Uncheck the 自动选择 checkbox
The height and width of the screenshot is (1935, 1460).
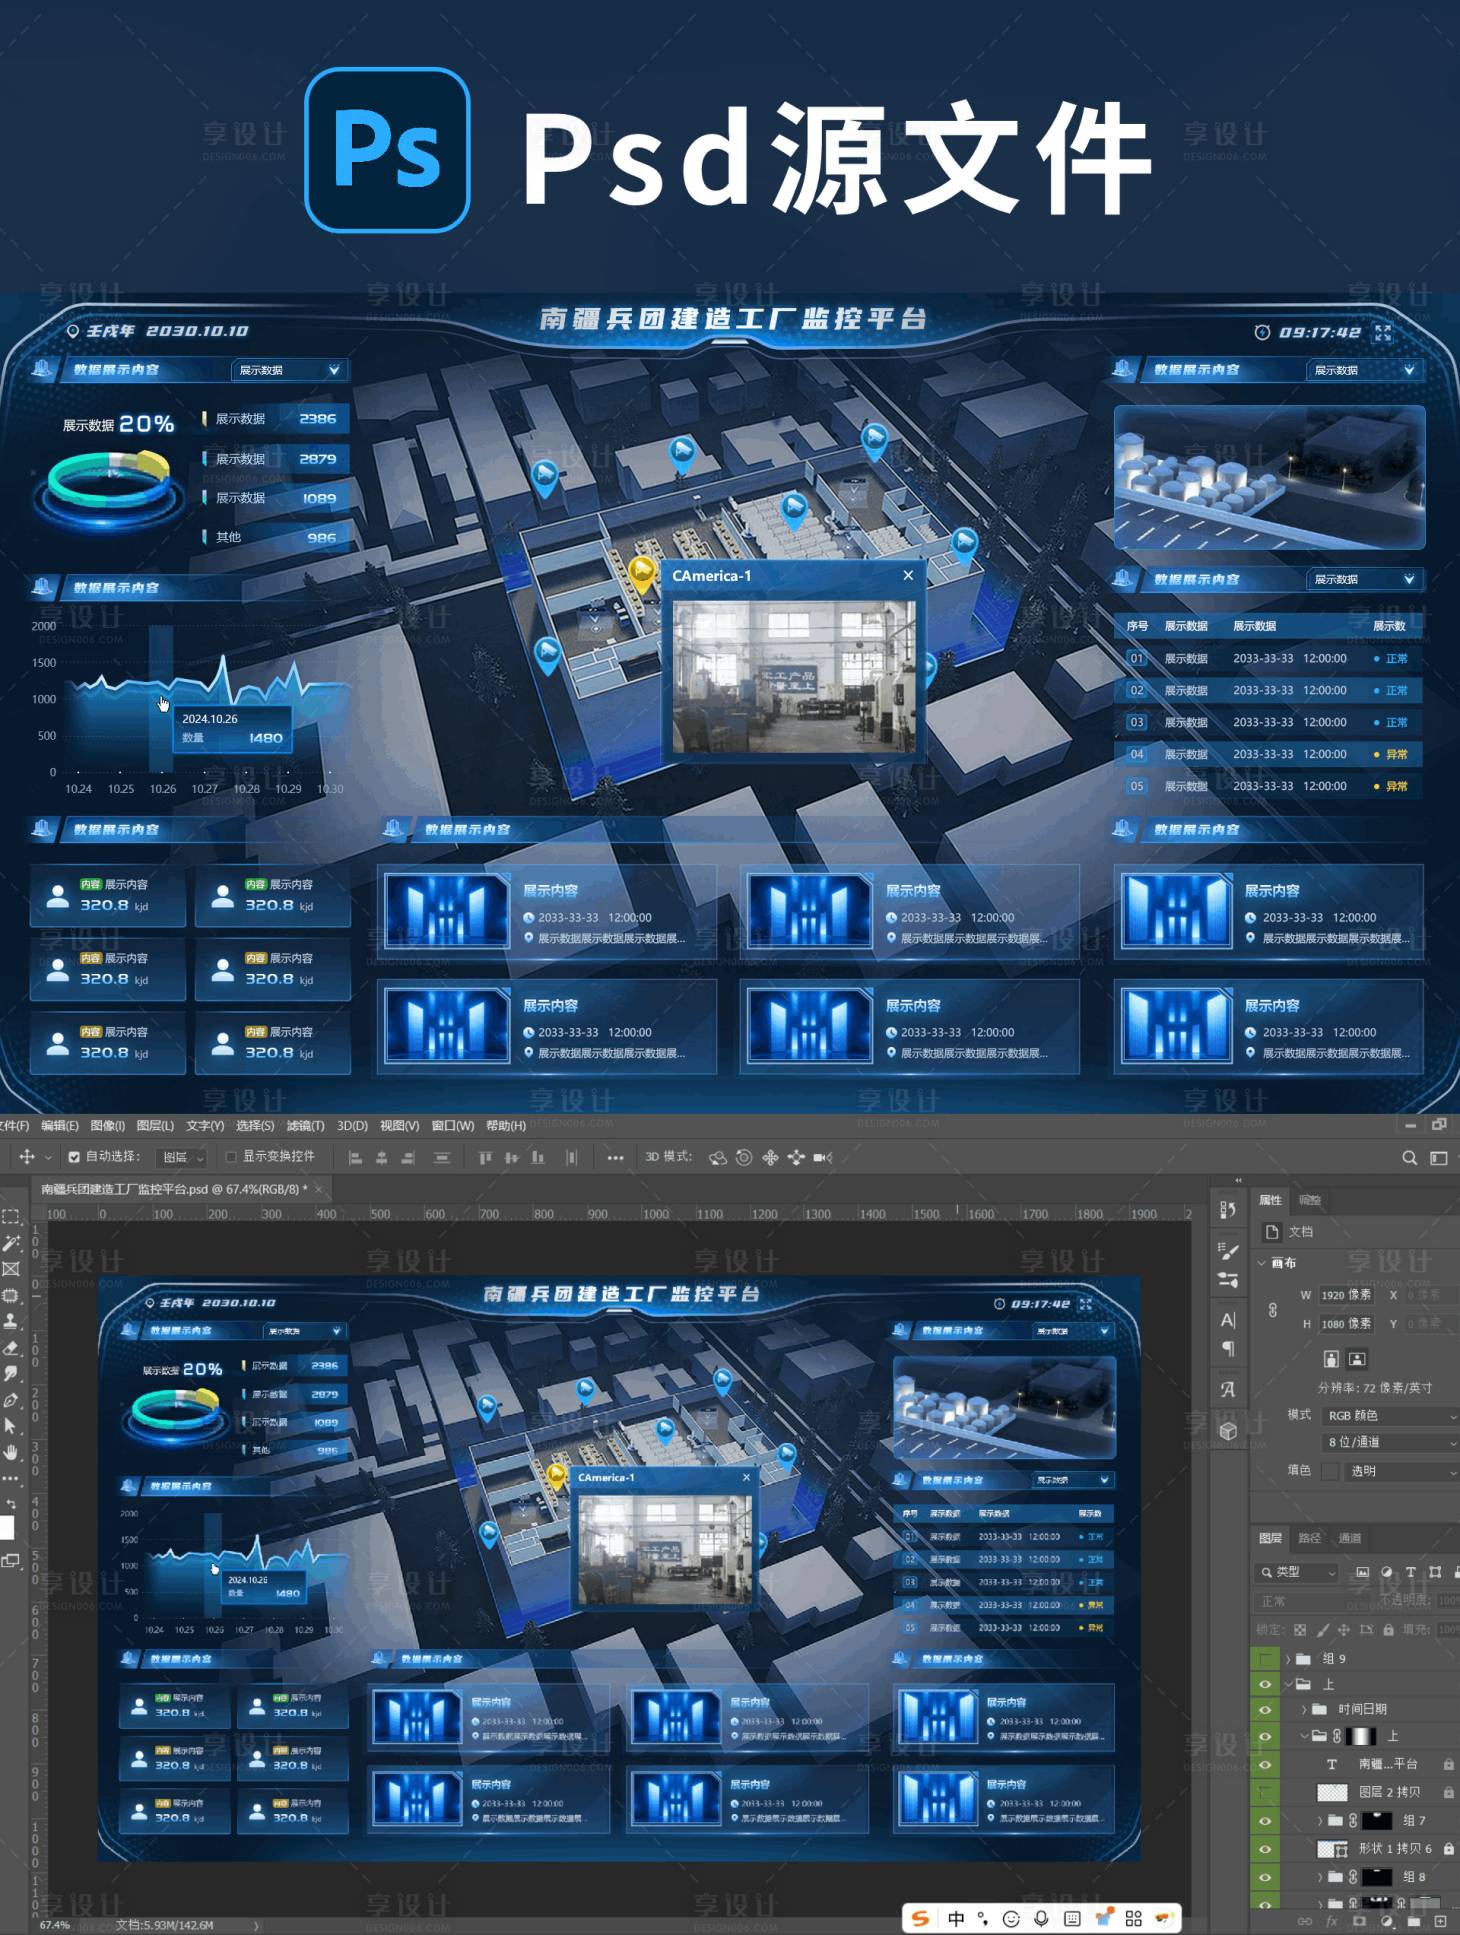(x=74, y=1157)
